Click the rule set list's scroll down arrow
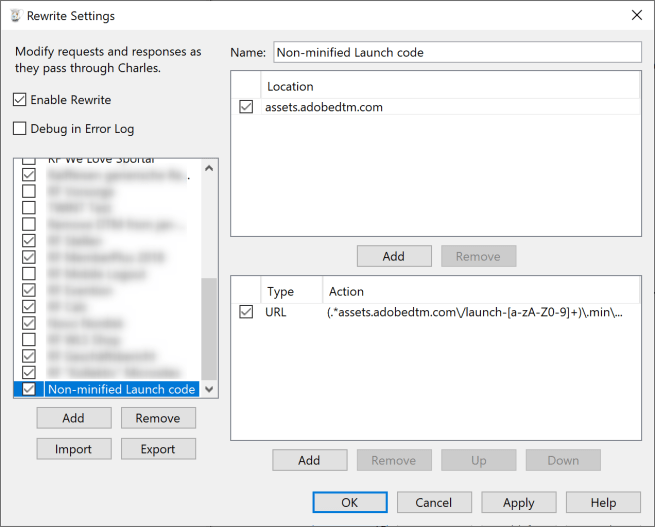Image resolution: width=655 pixels, height=527 pixels. [x=209, y=389]
